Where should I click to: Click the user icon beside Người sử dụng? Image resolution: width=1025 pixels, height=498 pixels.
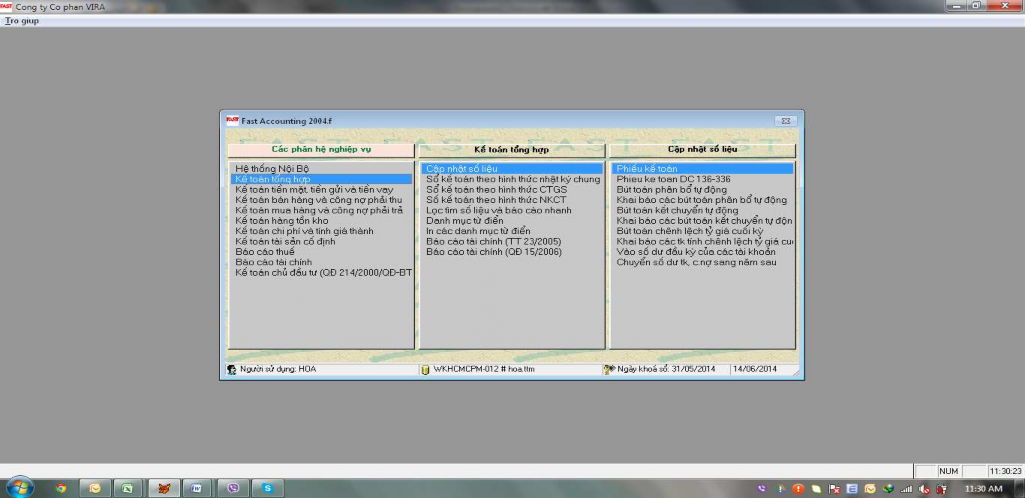click(x=232, y=369)
